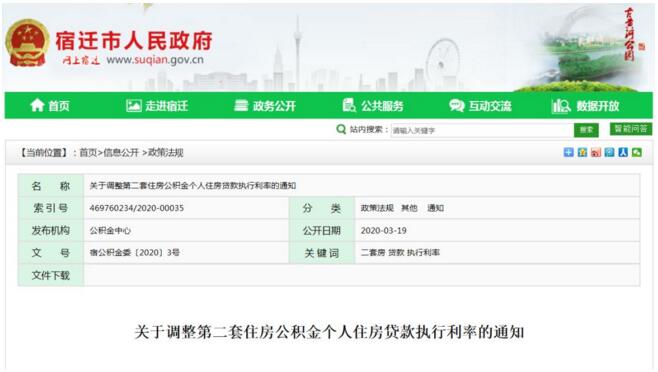658x372 pixels.
Task: Open the 公共服务 menu
Action: (373, 105)
